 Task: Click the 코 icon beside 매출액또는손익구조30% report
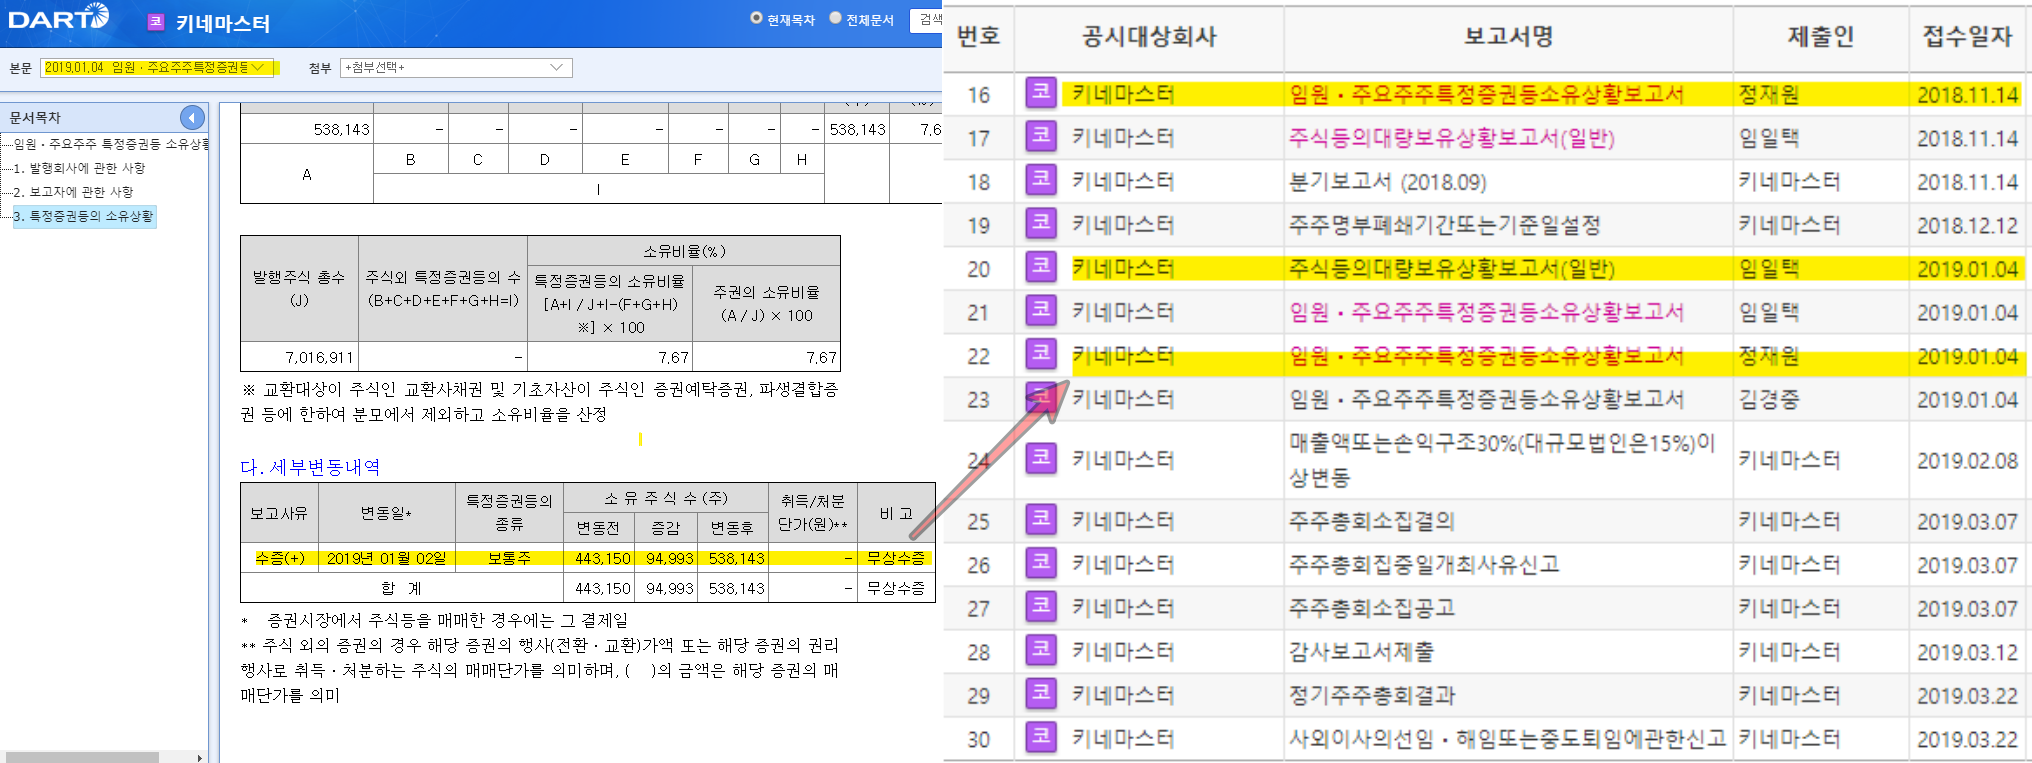tap(1041, 459)
